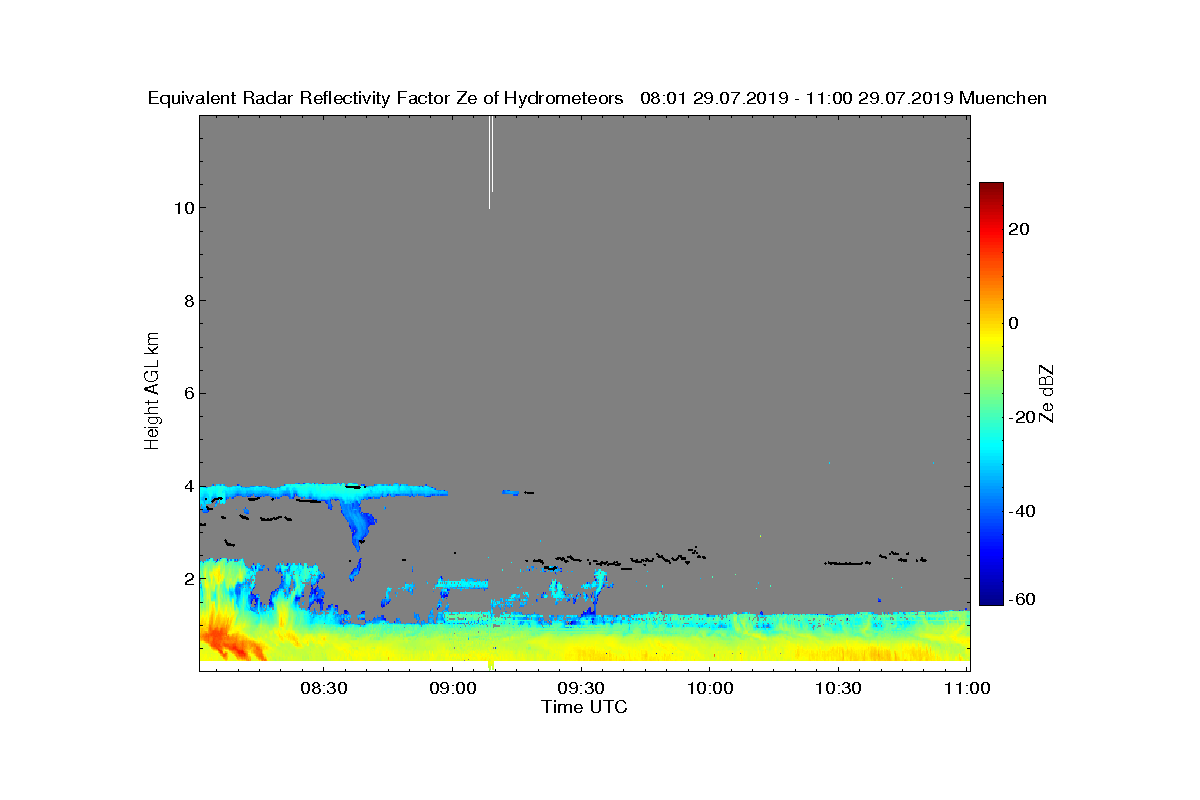
Task: Click the '08:30' time tick label
Action: 322,689
